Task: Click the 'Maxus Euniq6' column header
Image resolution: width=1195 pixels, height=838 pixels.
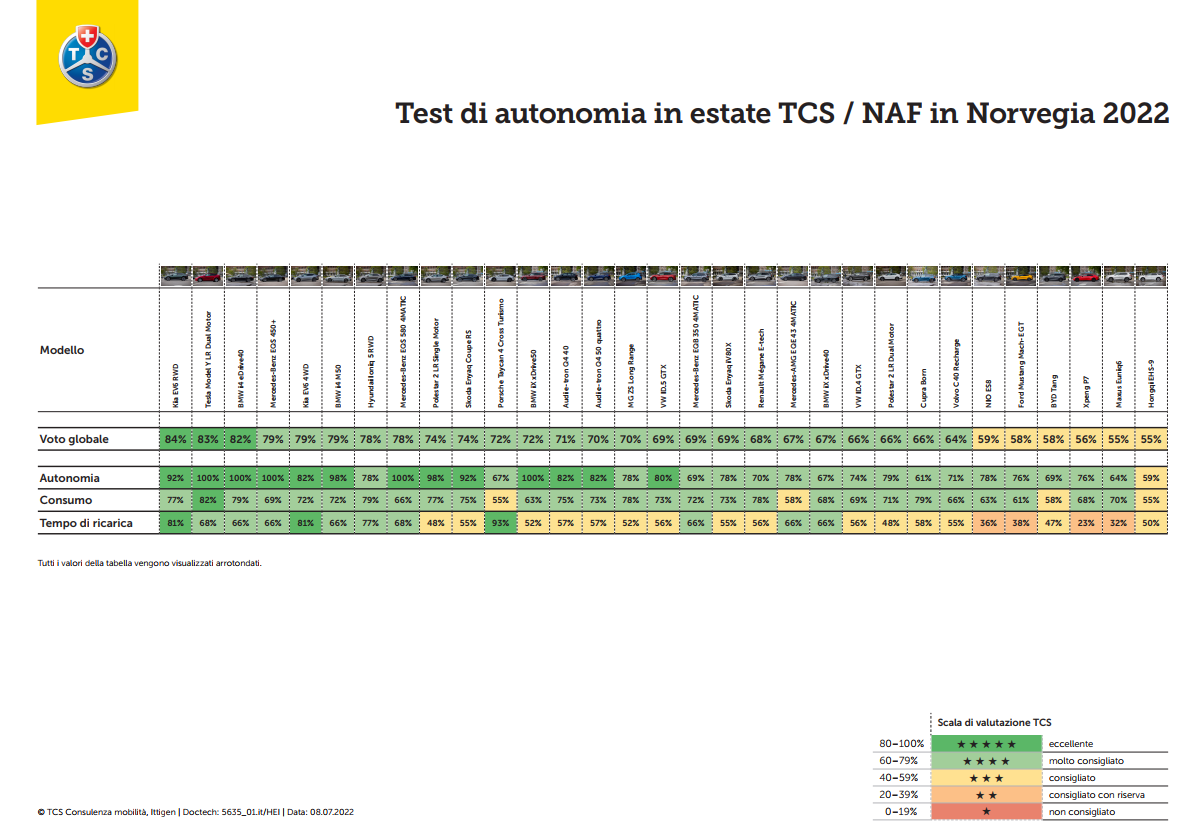Action: click(1119, 384)
